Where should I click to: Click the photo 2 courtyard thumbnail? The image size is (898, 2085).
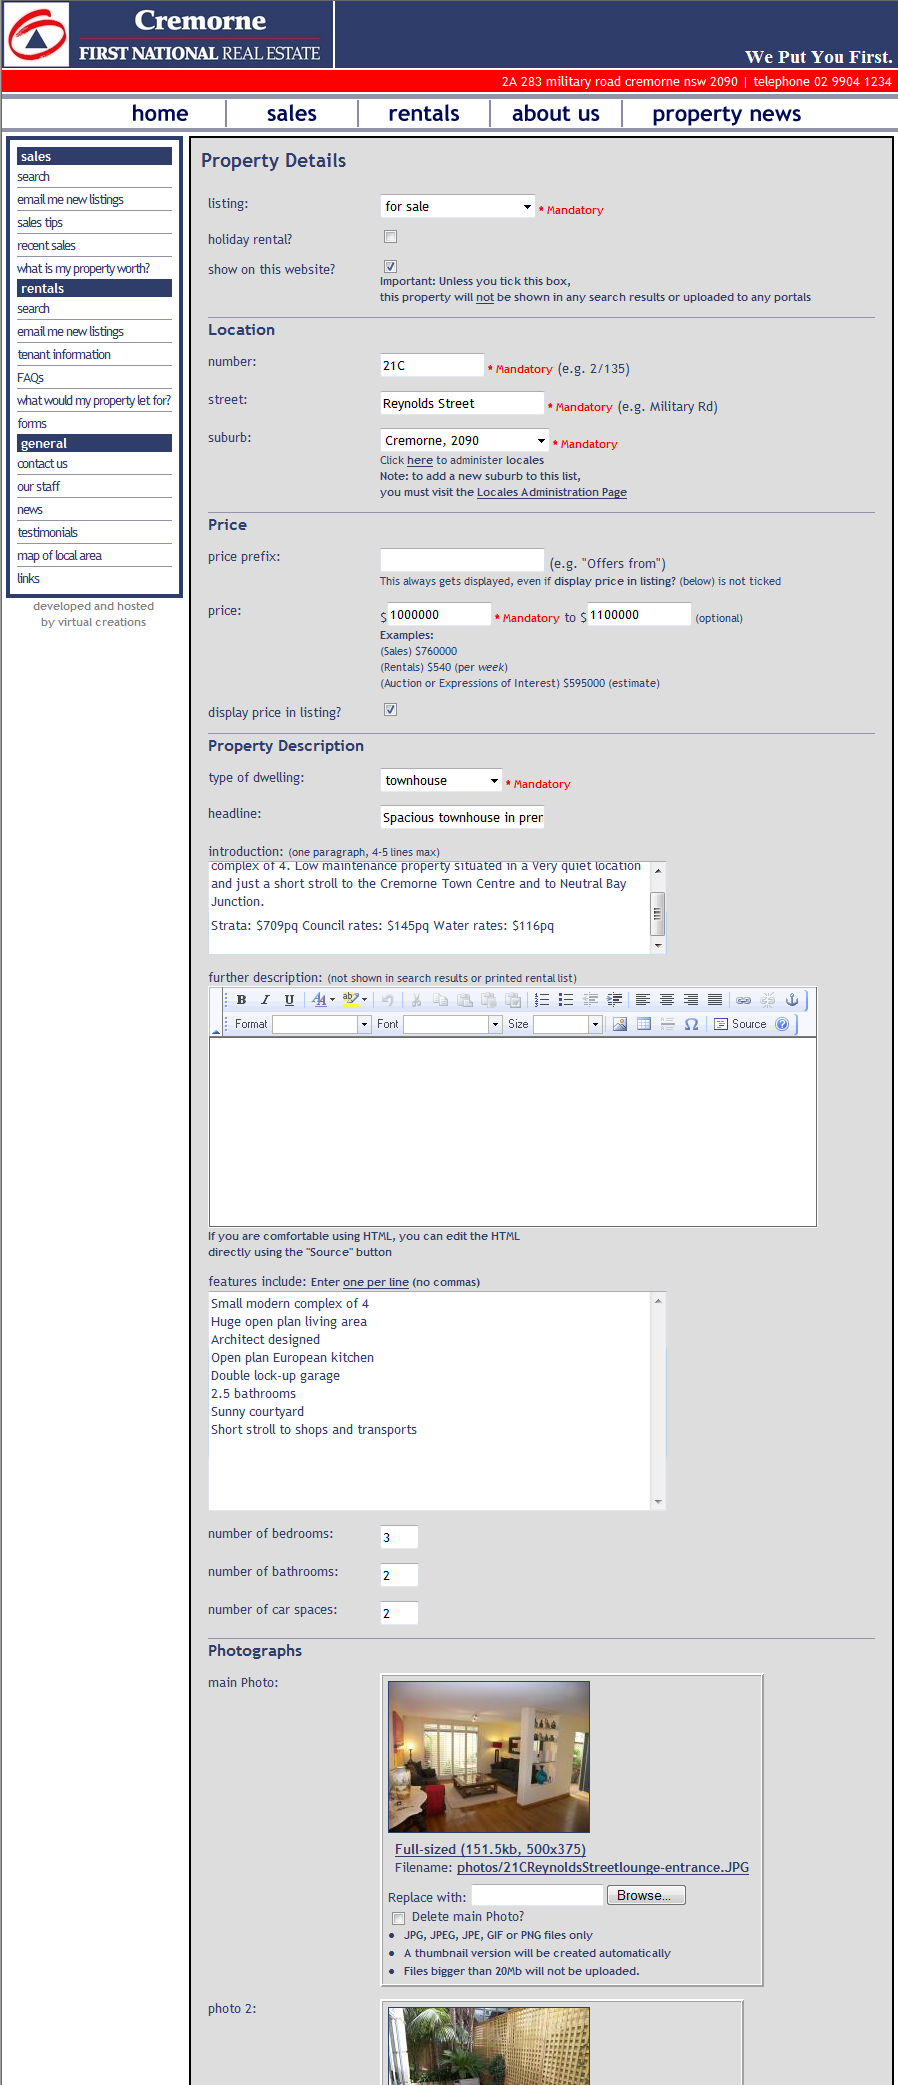tap(489, 2045)
